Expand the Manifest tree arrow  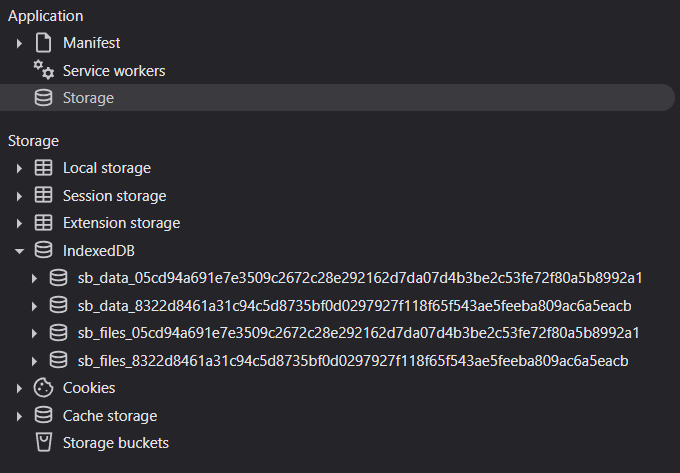point(19,43)
